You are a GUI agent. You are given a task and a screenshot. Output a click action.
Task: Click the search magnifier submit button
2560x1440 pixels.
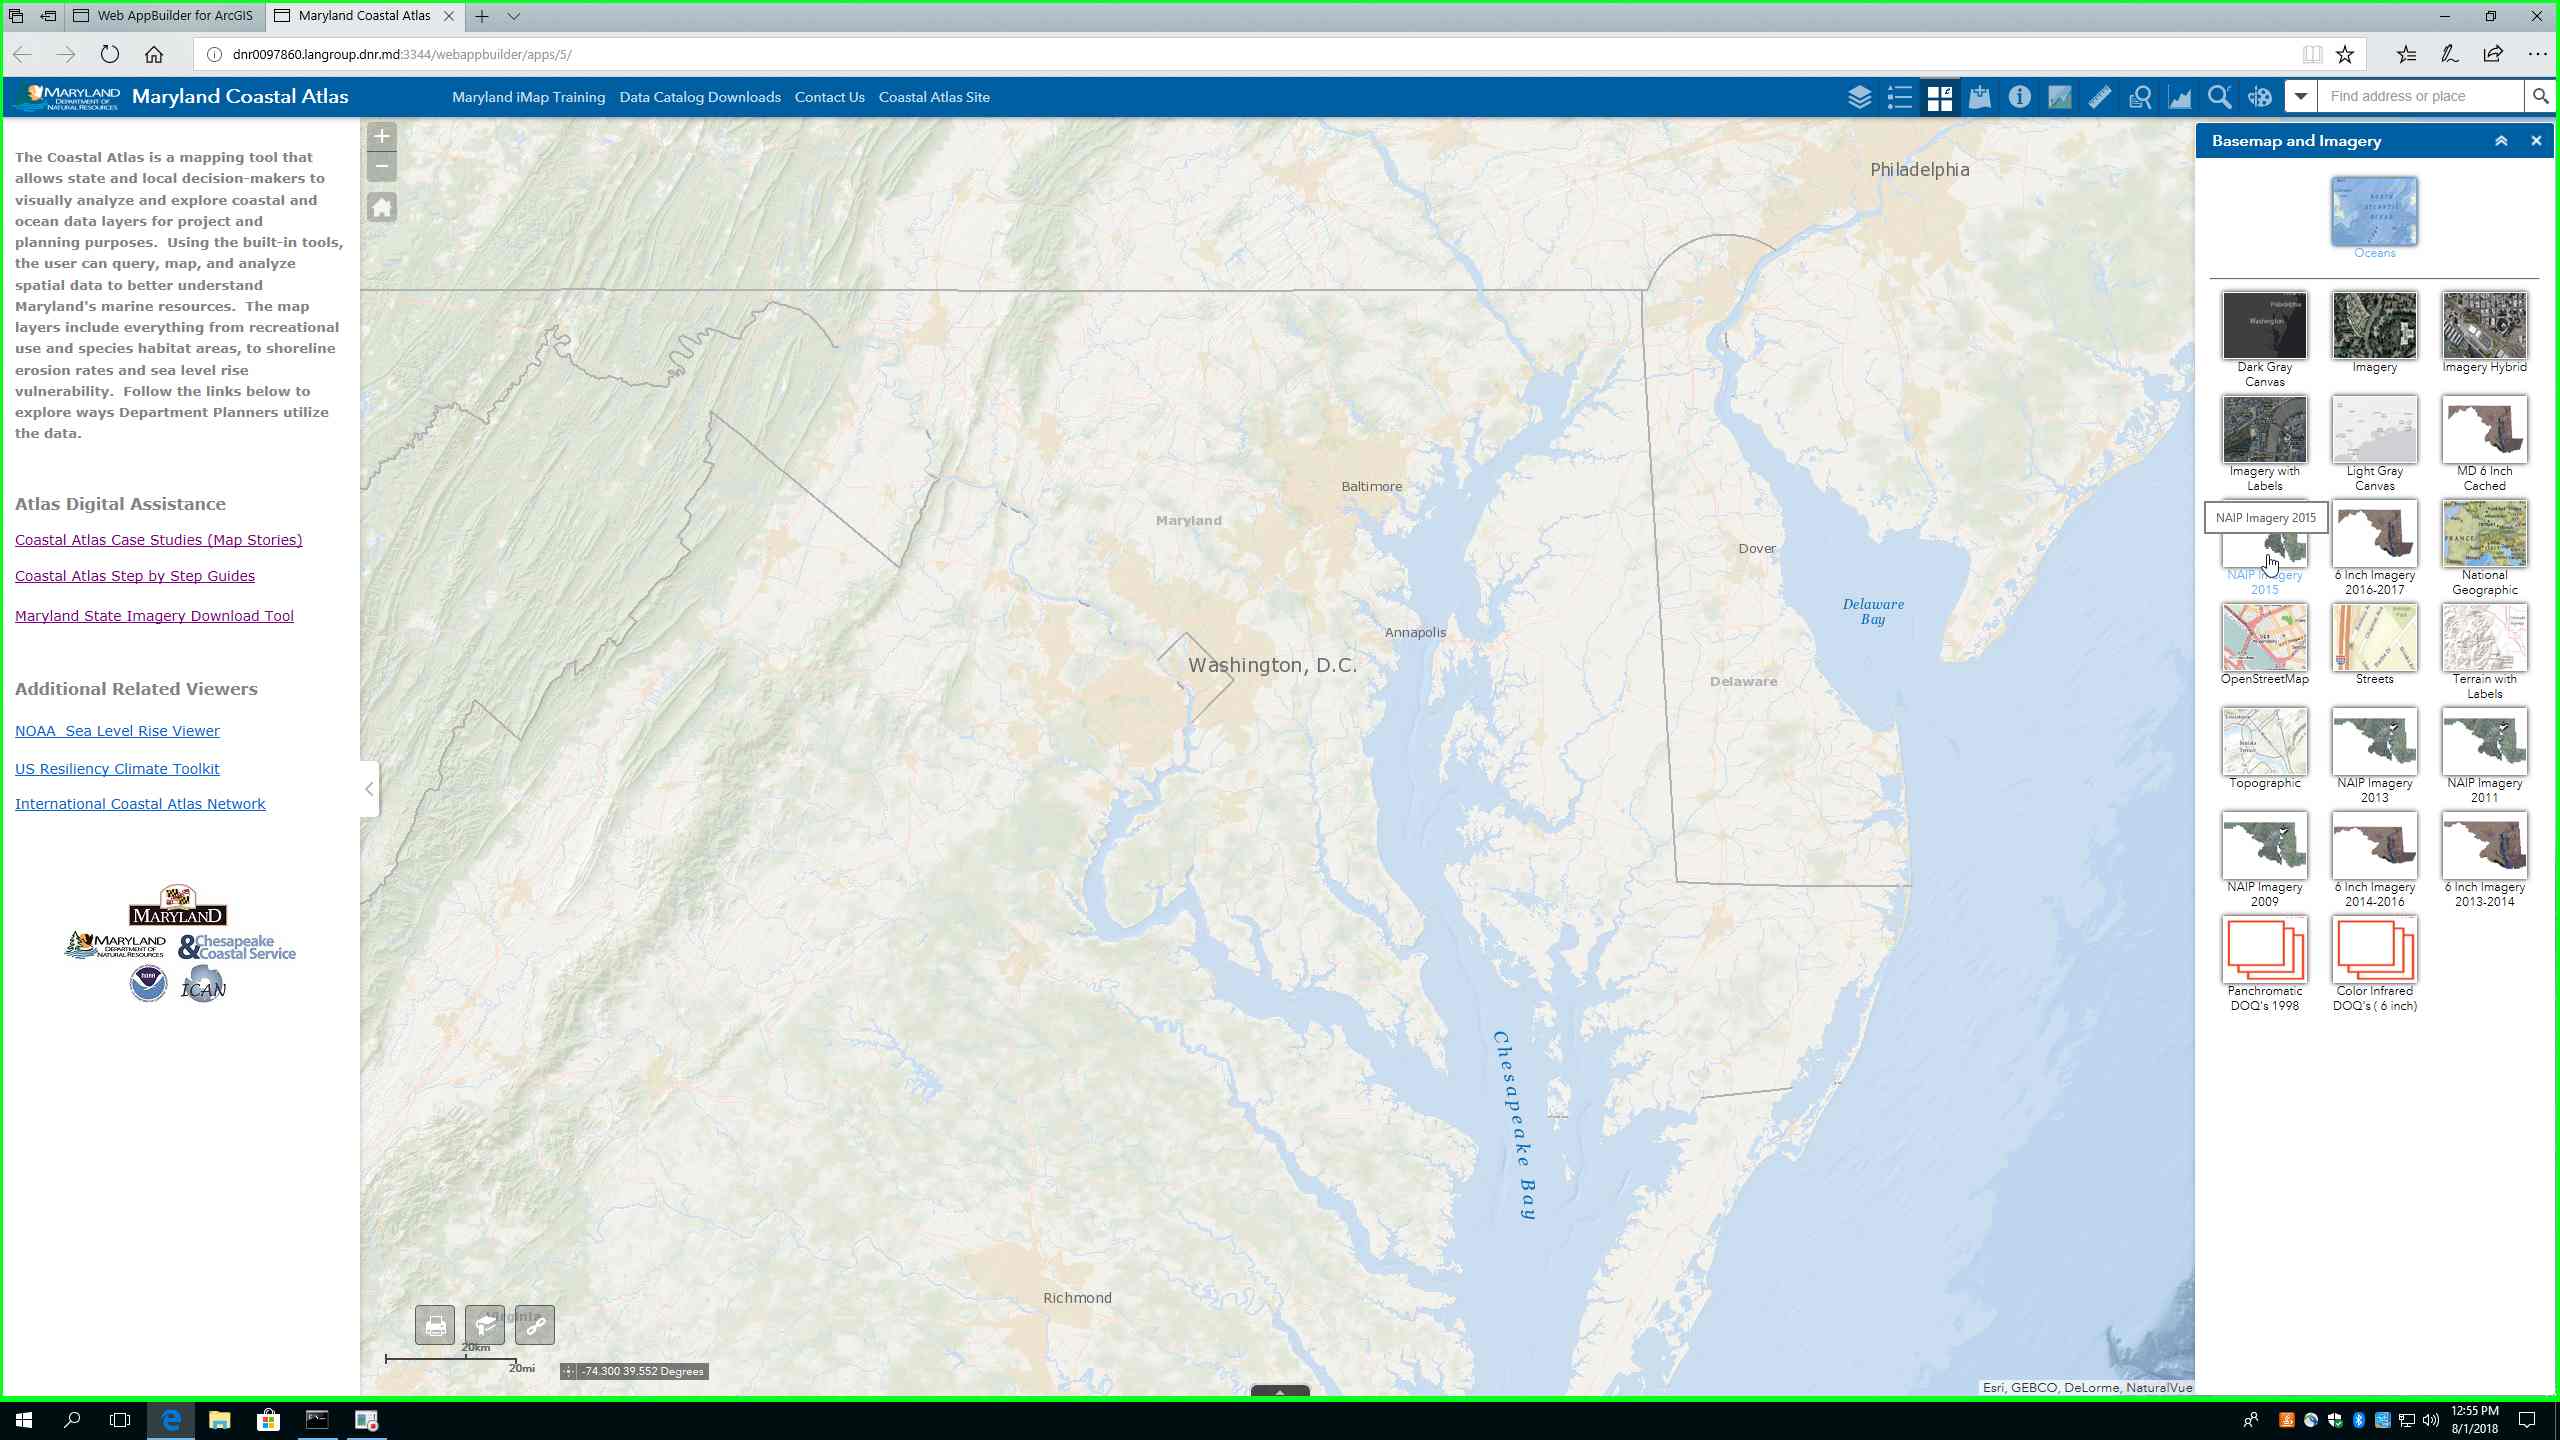coord(2539,97)
